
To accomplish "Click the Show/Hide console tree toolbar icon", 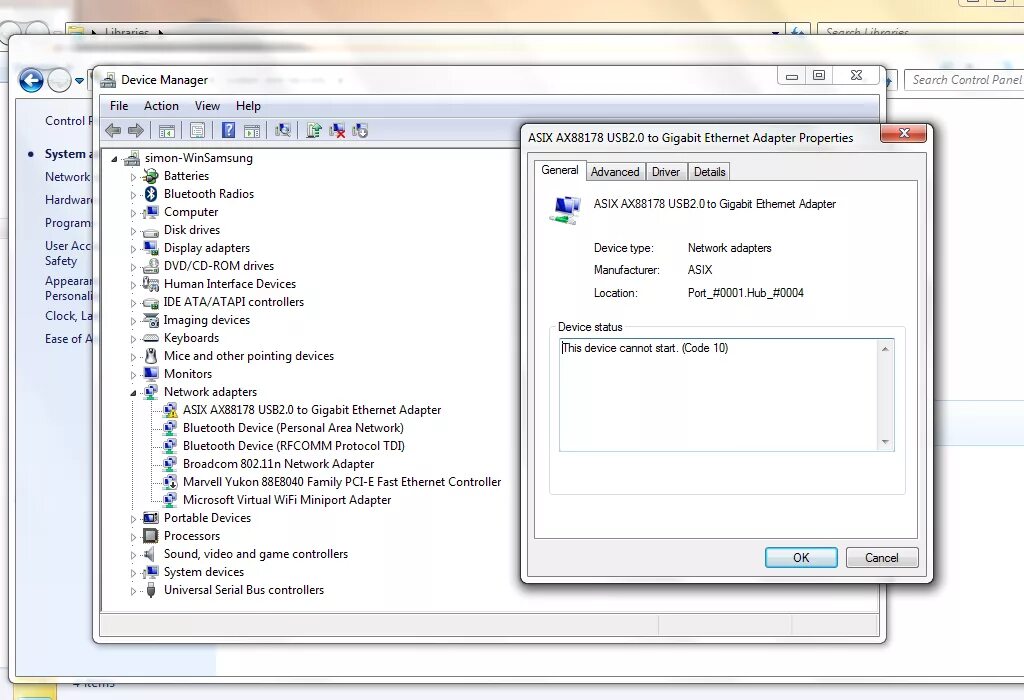I will 167,131.
